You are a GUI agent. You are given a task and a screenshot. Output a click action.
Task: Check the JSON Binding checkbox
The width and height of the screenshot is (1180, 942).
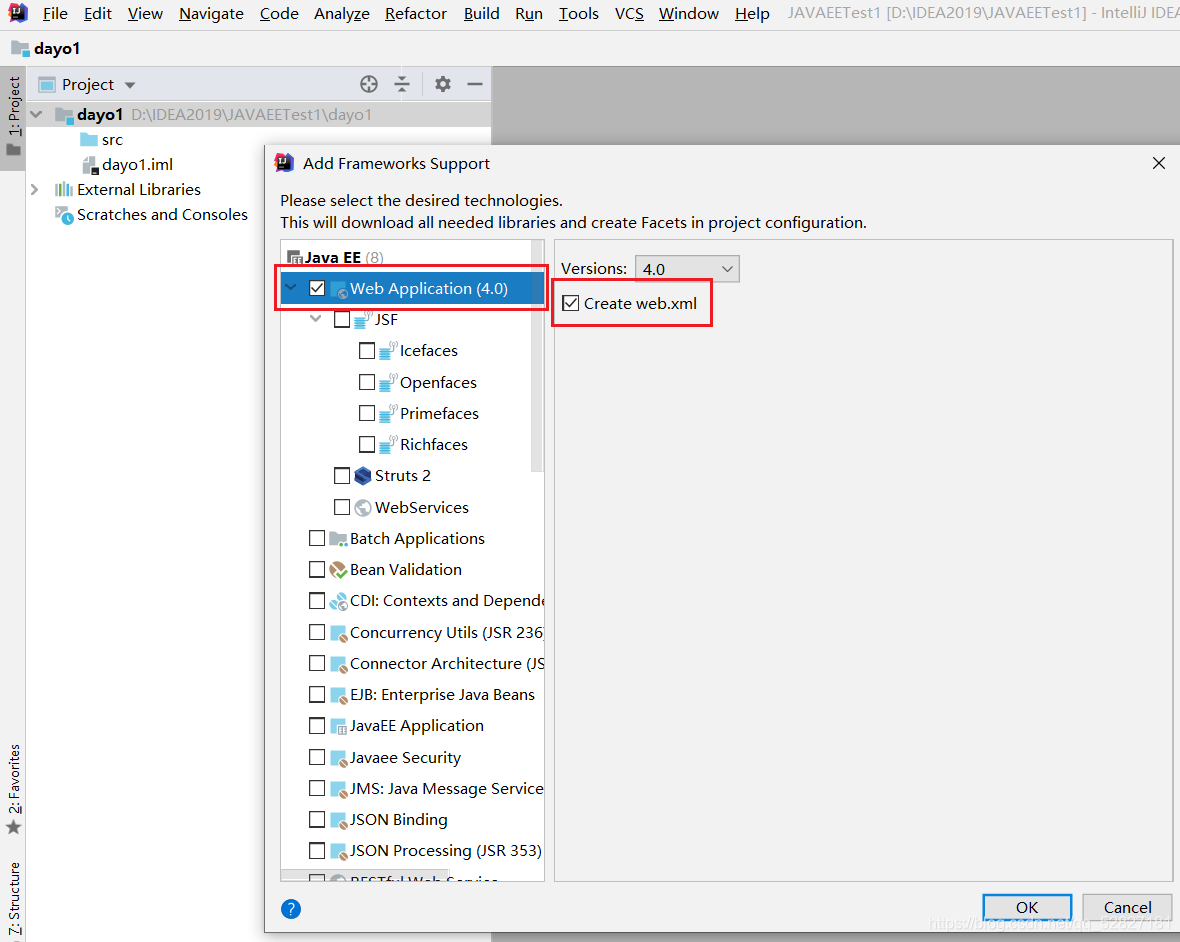(317, 819)
